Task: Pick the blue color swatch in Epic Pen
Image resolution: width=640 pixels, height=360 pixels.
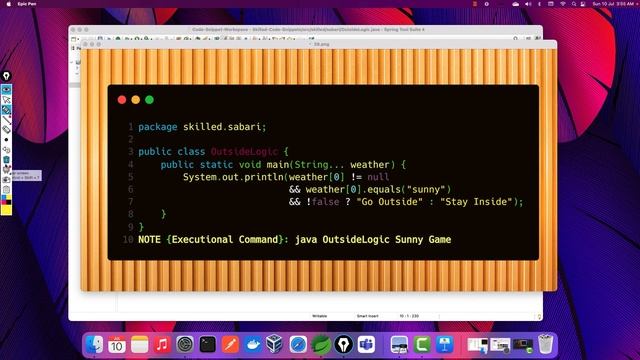Action: click(4, 198)
